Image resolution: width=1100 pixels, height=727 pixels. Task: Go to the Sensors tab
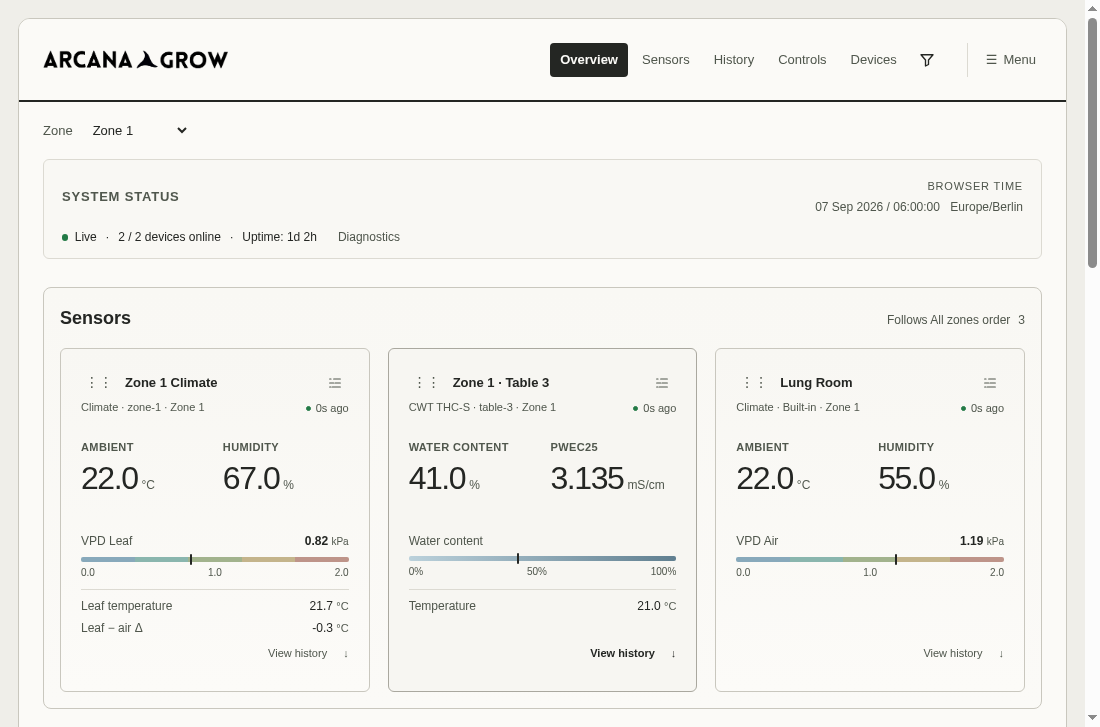666,60
